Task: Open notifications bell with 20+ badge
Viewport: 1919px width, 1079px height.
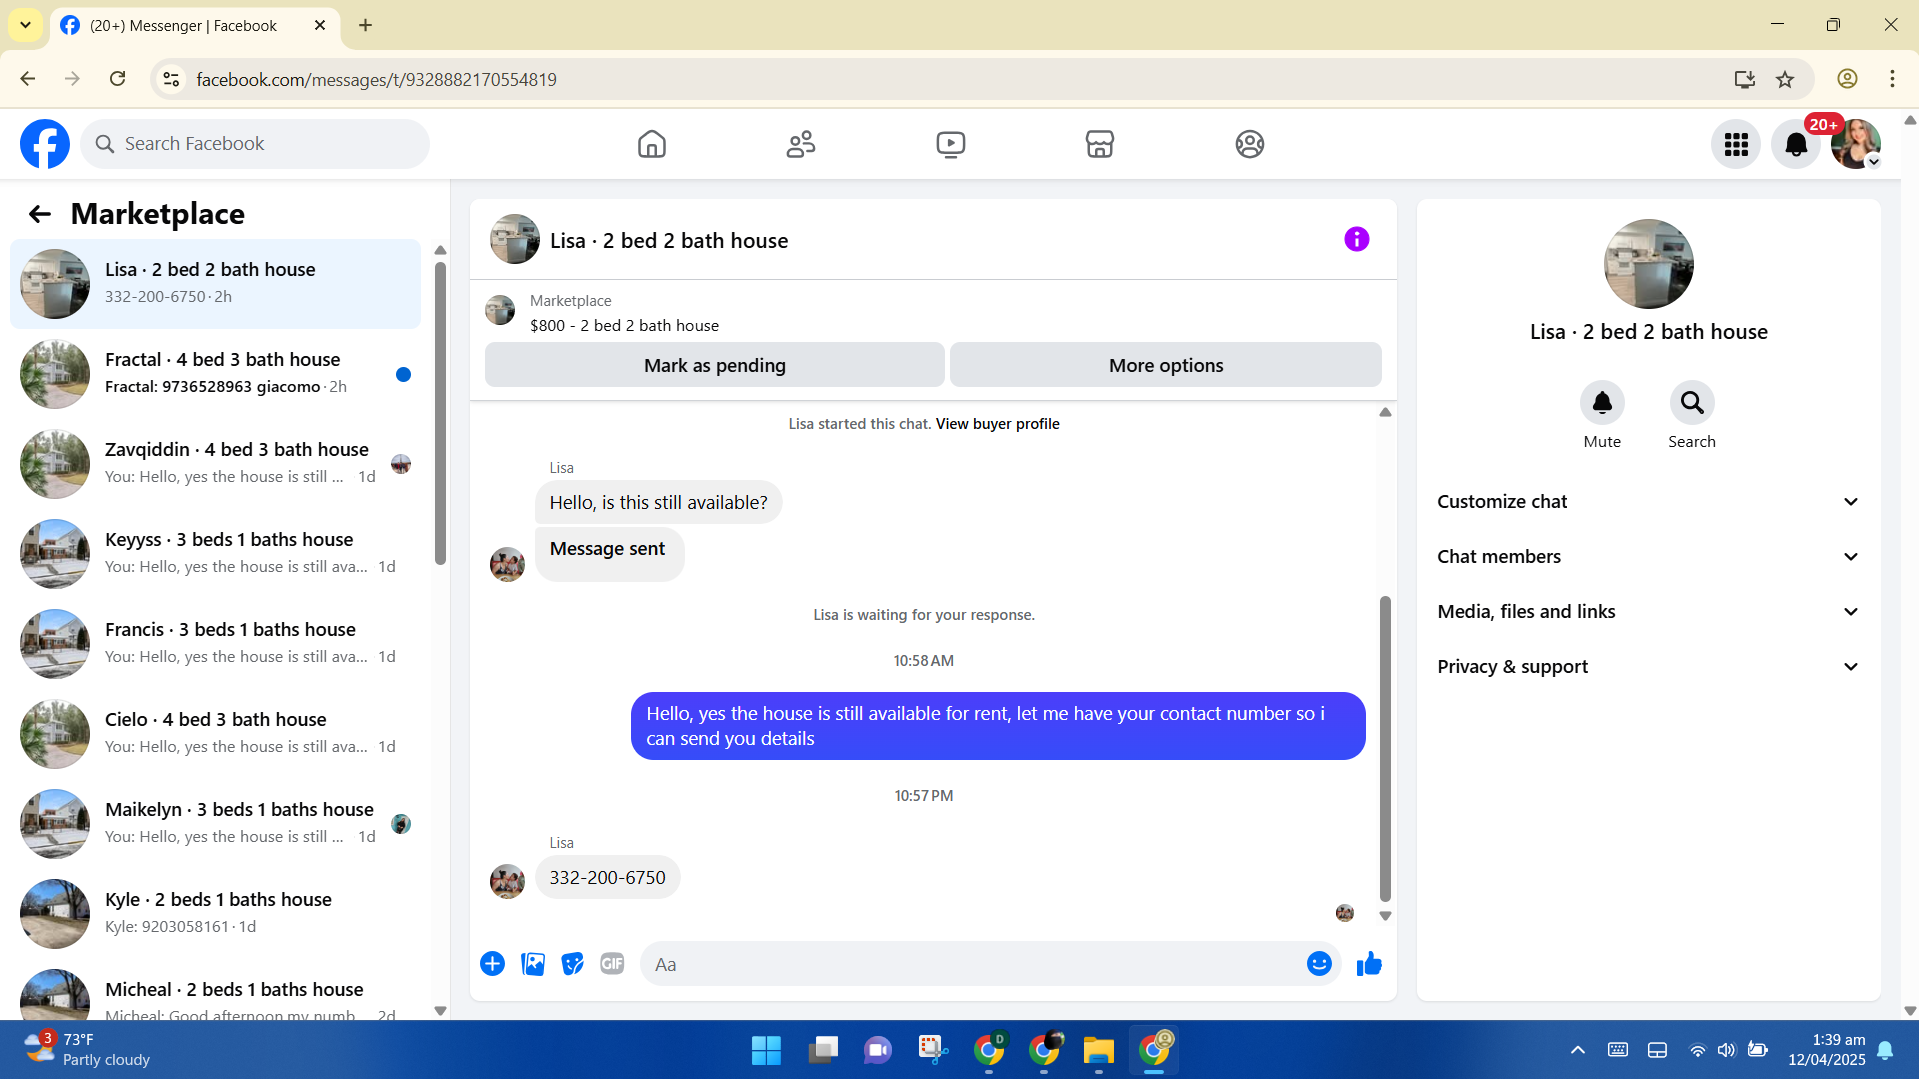Action: coord(1796,145)
